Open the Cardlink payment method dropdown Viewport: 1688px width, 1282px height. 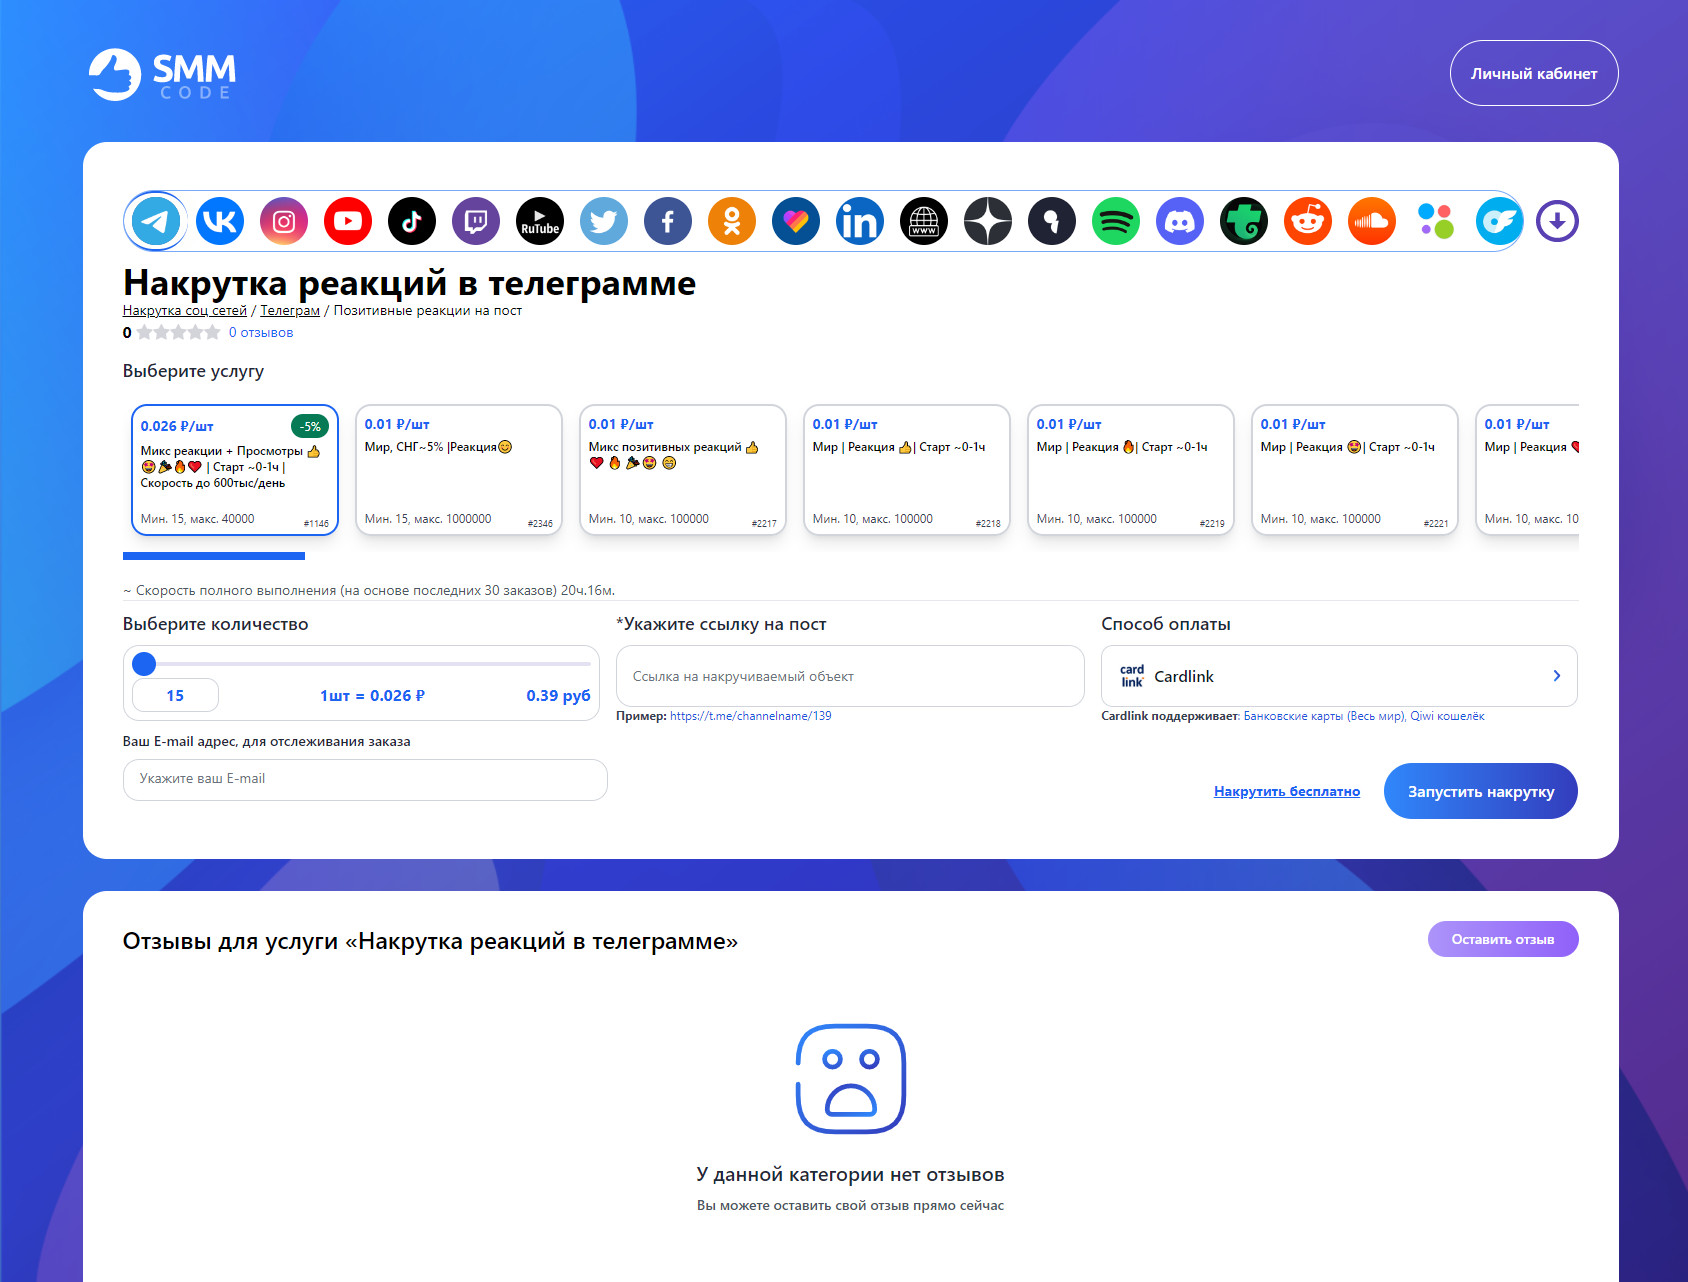pos(1339,676)
